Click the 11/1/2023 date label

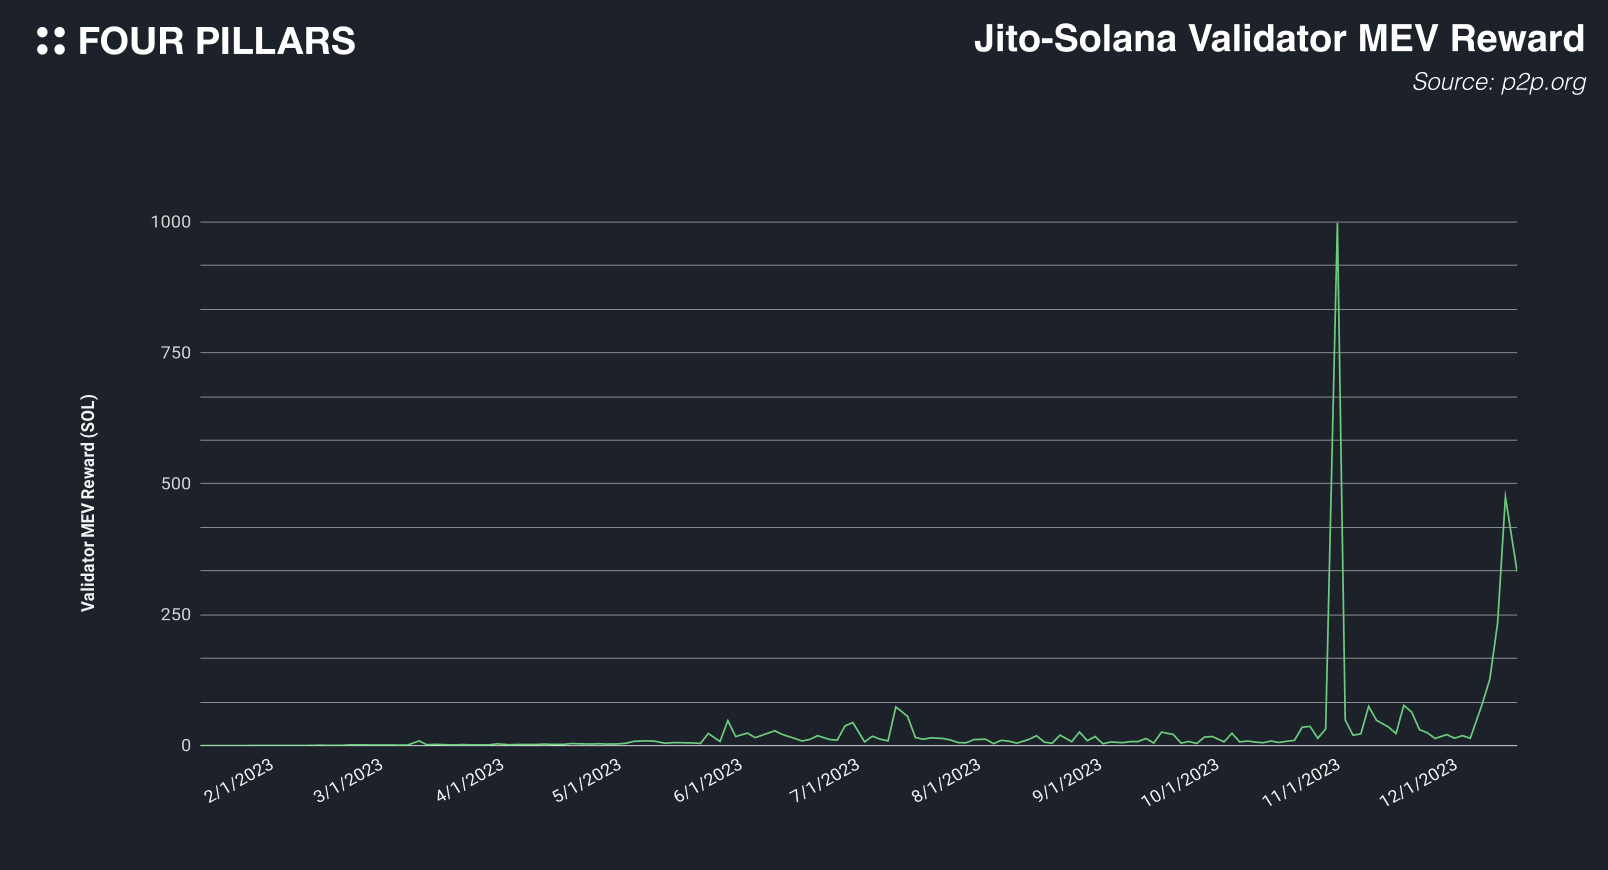coord(1301,781)
